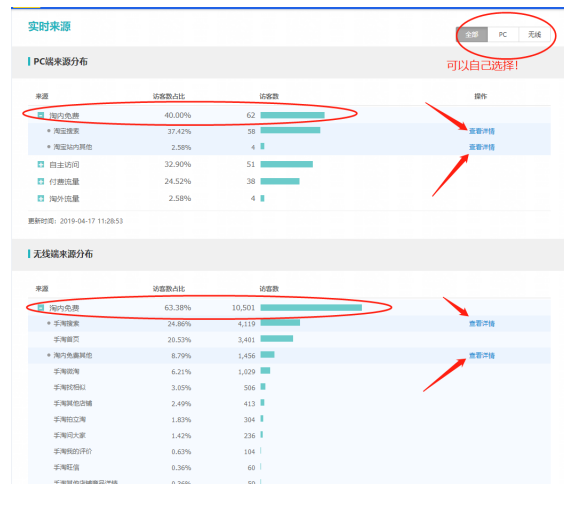
Task: Click the 手淘微淘 source row
Action: (x=289, y=372)
